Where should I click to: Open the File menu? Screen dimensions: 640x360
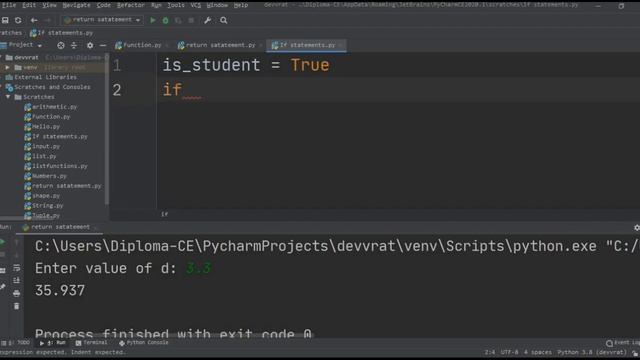9,5
